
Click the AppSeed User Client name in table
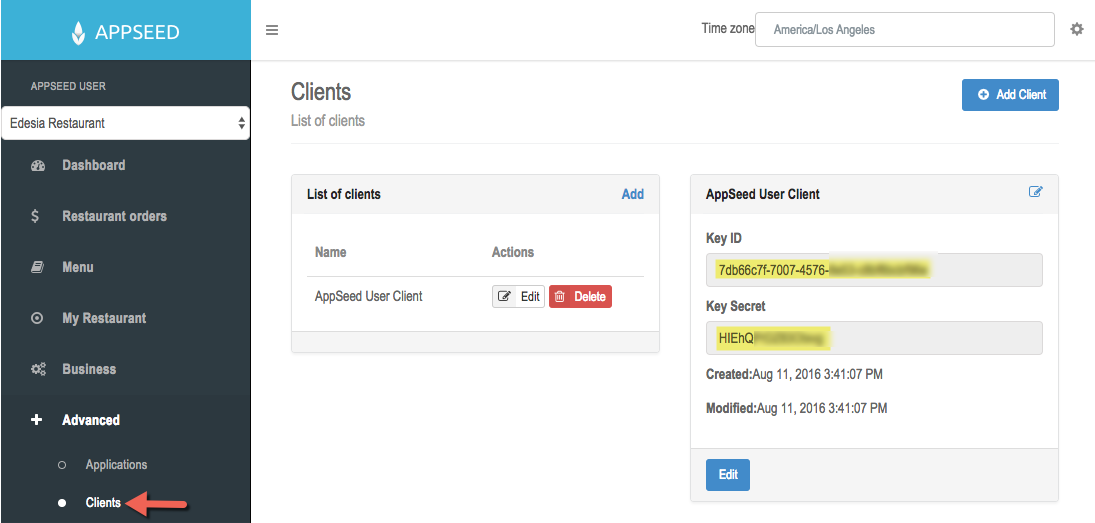(x=369, y=296)
